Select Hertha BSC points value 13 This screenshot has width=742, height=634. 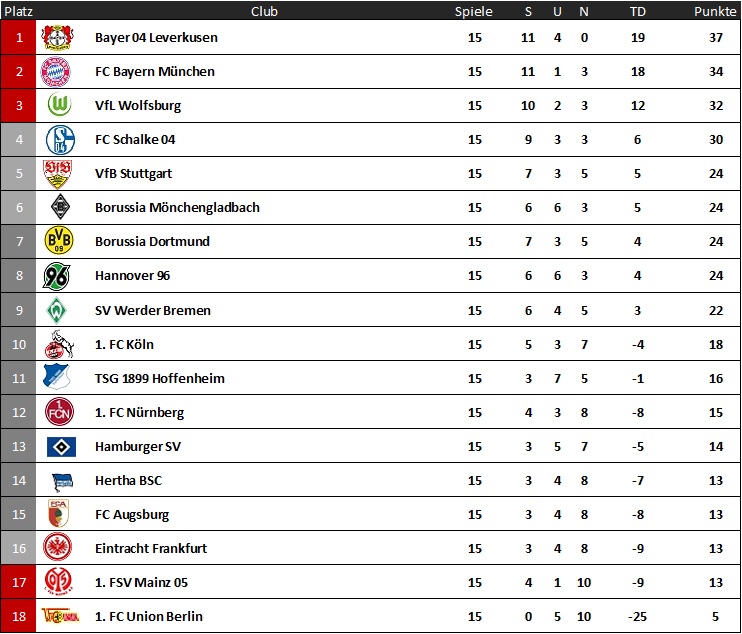click(x=716, y=480)
